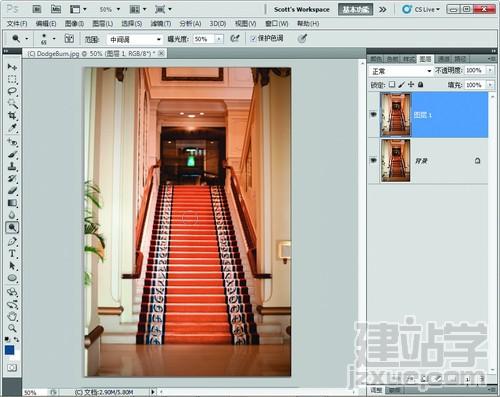Select the Crop tool
Image resolution: width=500 pixels, height=397 pixels.
(x=12, y=116)
